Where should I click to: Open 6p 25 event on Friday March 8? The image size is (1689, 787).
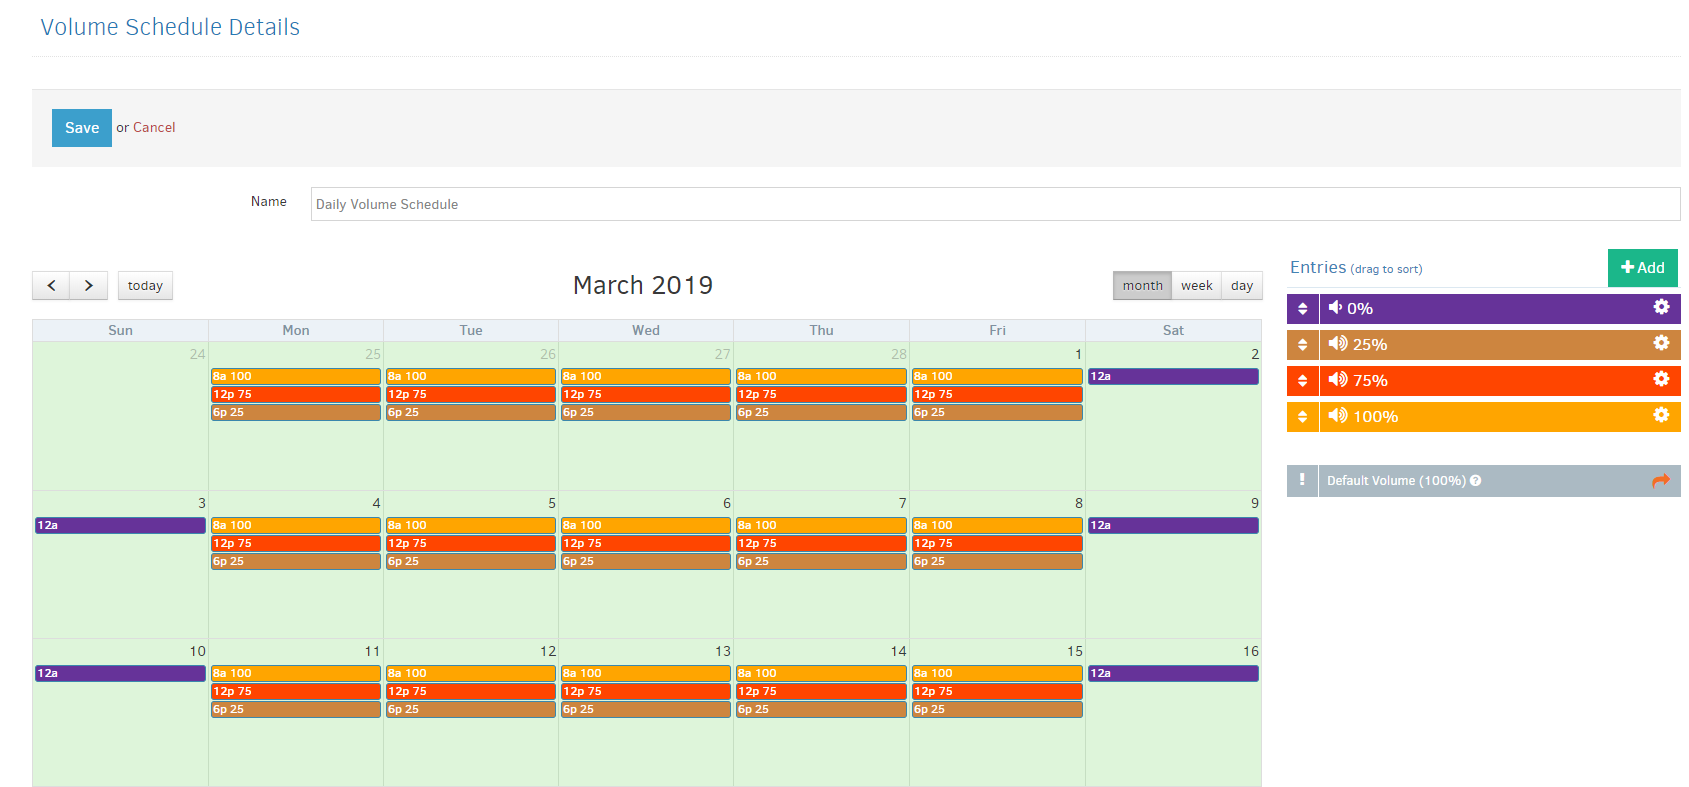[x=997, y=562]
